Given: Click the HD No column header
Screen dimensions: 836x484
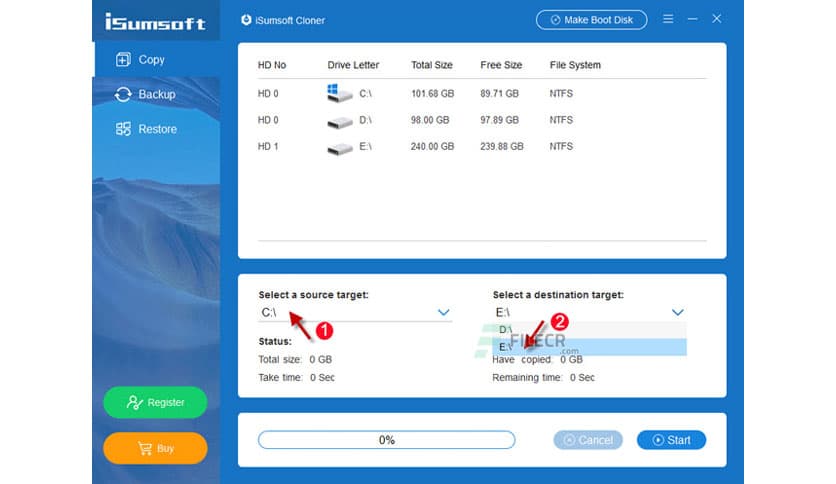Looking at the screenshot, I should pos(272,65).
